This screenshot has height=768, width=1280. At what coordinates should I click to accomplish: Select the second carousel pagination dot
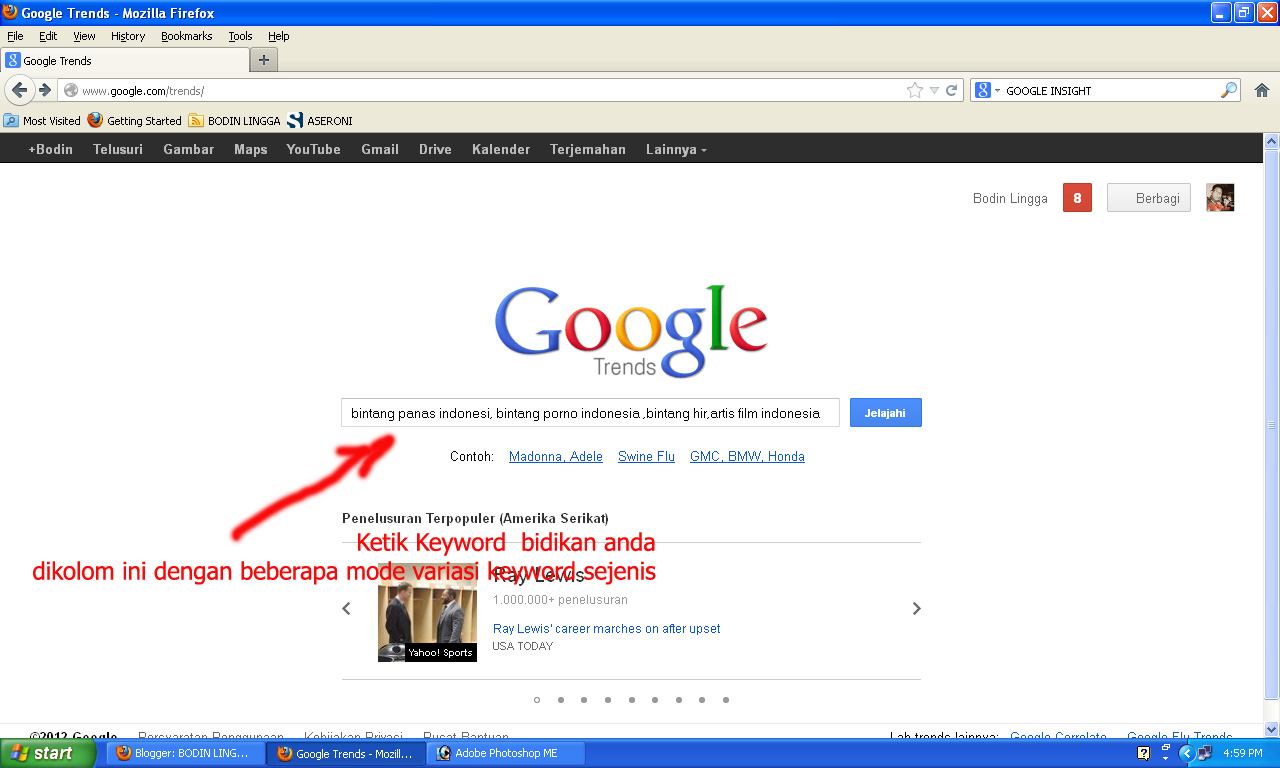tap(560, 700)
